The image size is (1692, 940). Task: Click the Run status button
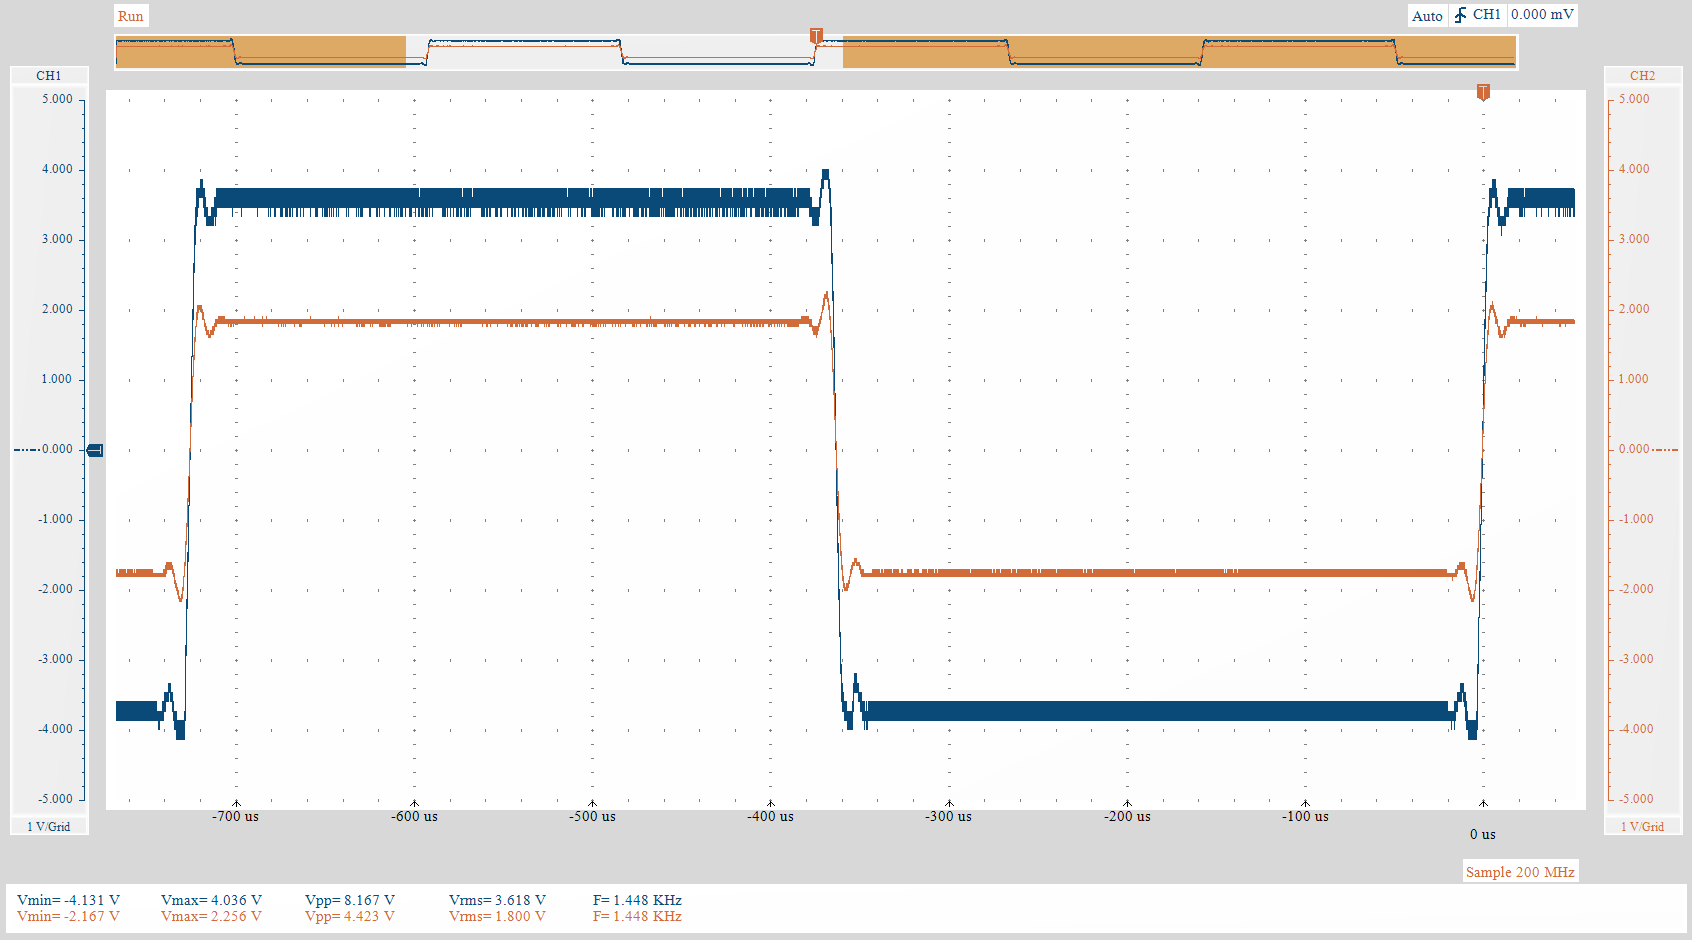point(131,16)
